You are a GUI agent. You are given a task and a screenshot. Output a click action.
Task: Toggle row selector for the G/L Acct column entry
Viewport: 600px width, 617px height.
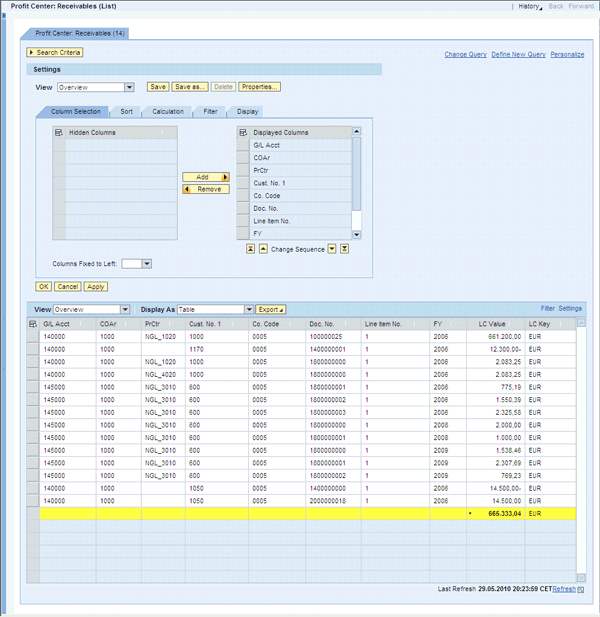click(242, 145)
